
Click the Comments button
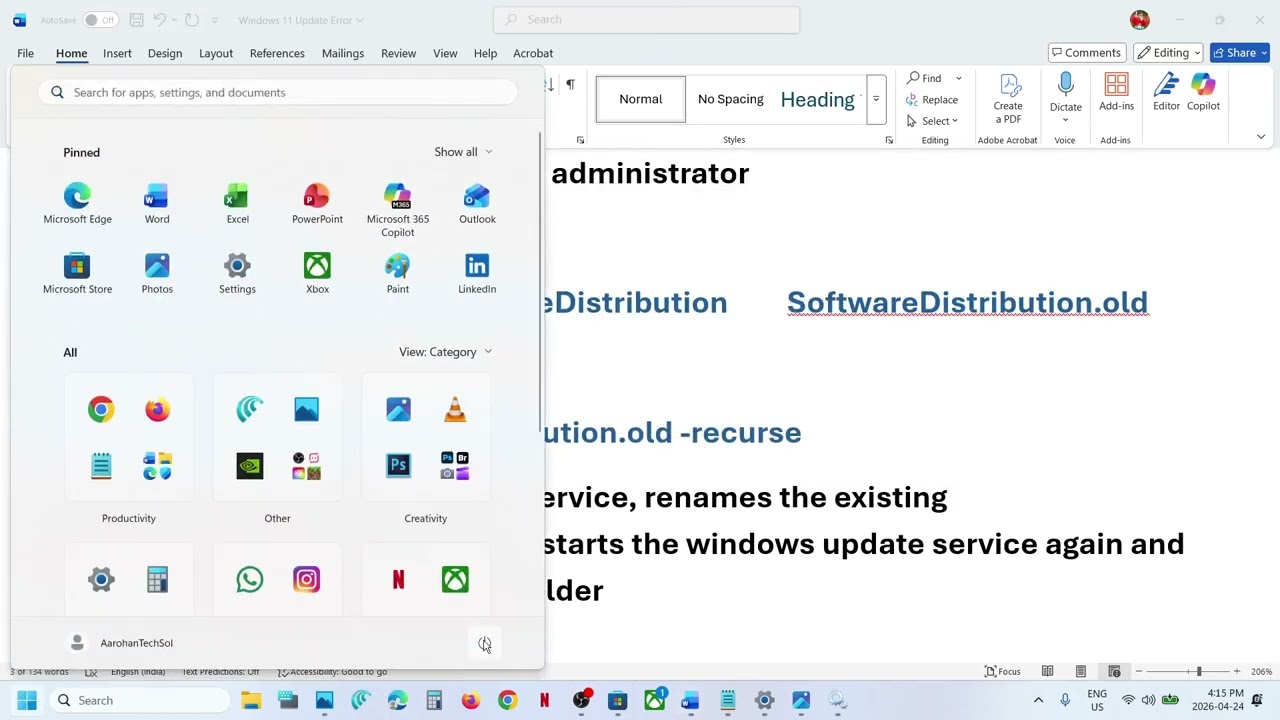pyautogui.click(x=1087, y=53)
